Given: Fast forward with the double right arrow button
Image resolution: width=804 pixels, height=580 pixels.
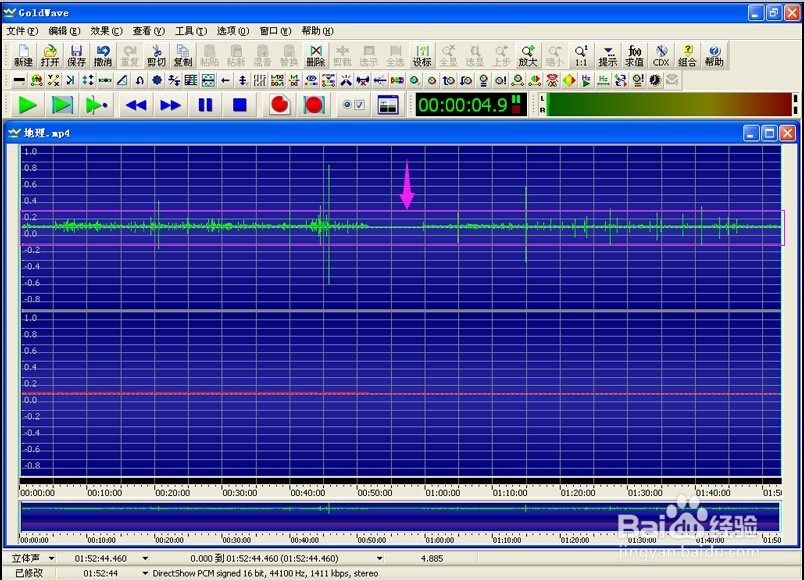Looking at the screenshot, I should [170, 105].
